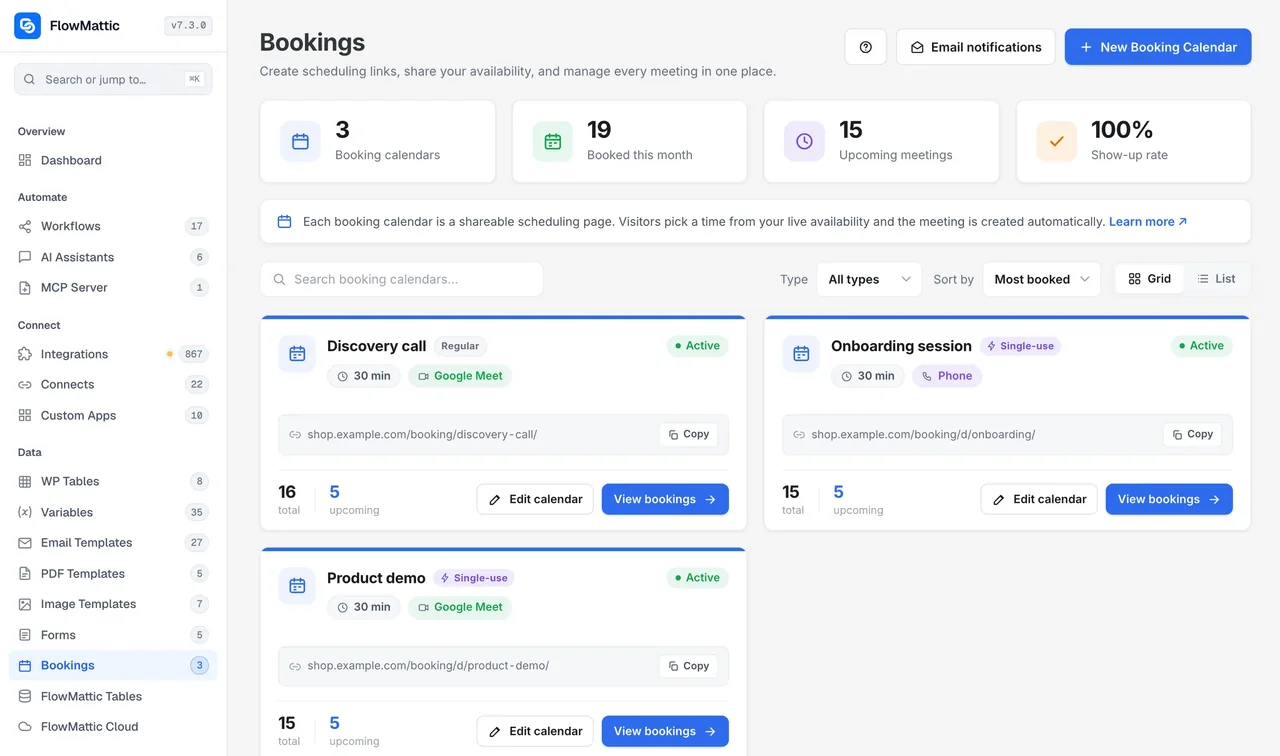Edit the Product demo calendar
1280x756 pixels.
[535, 731]
